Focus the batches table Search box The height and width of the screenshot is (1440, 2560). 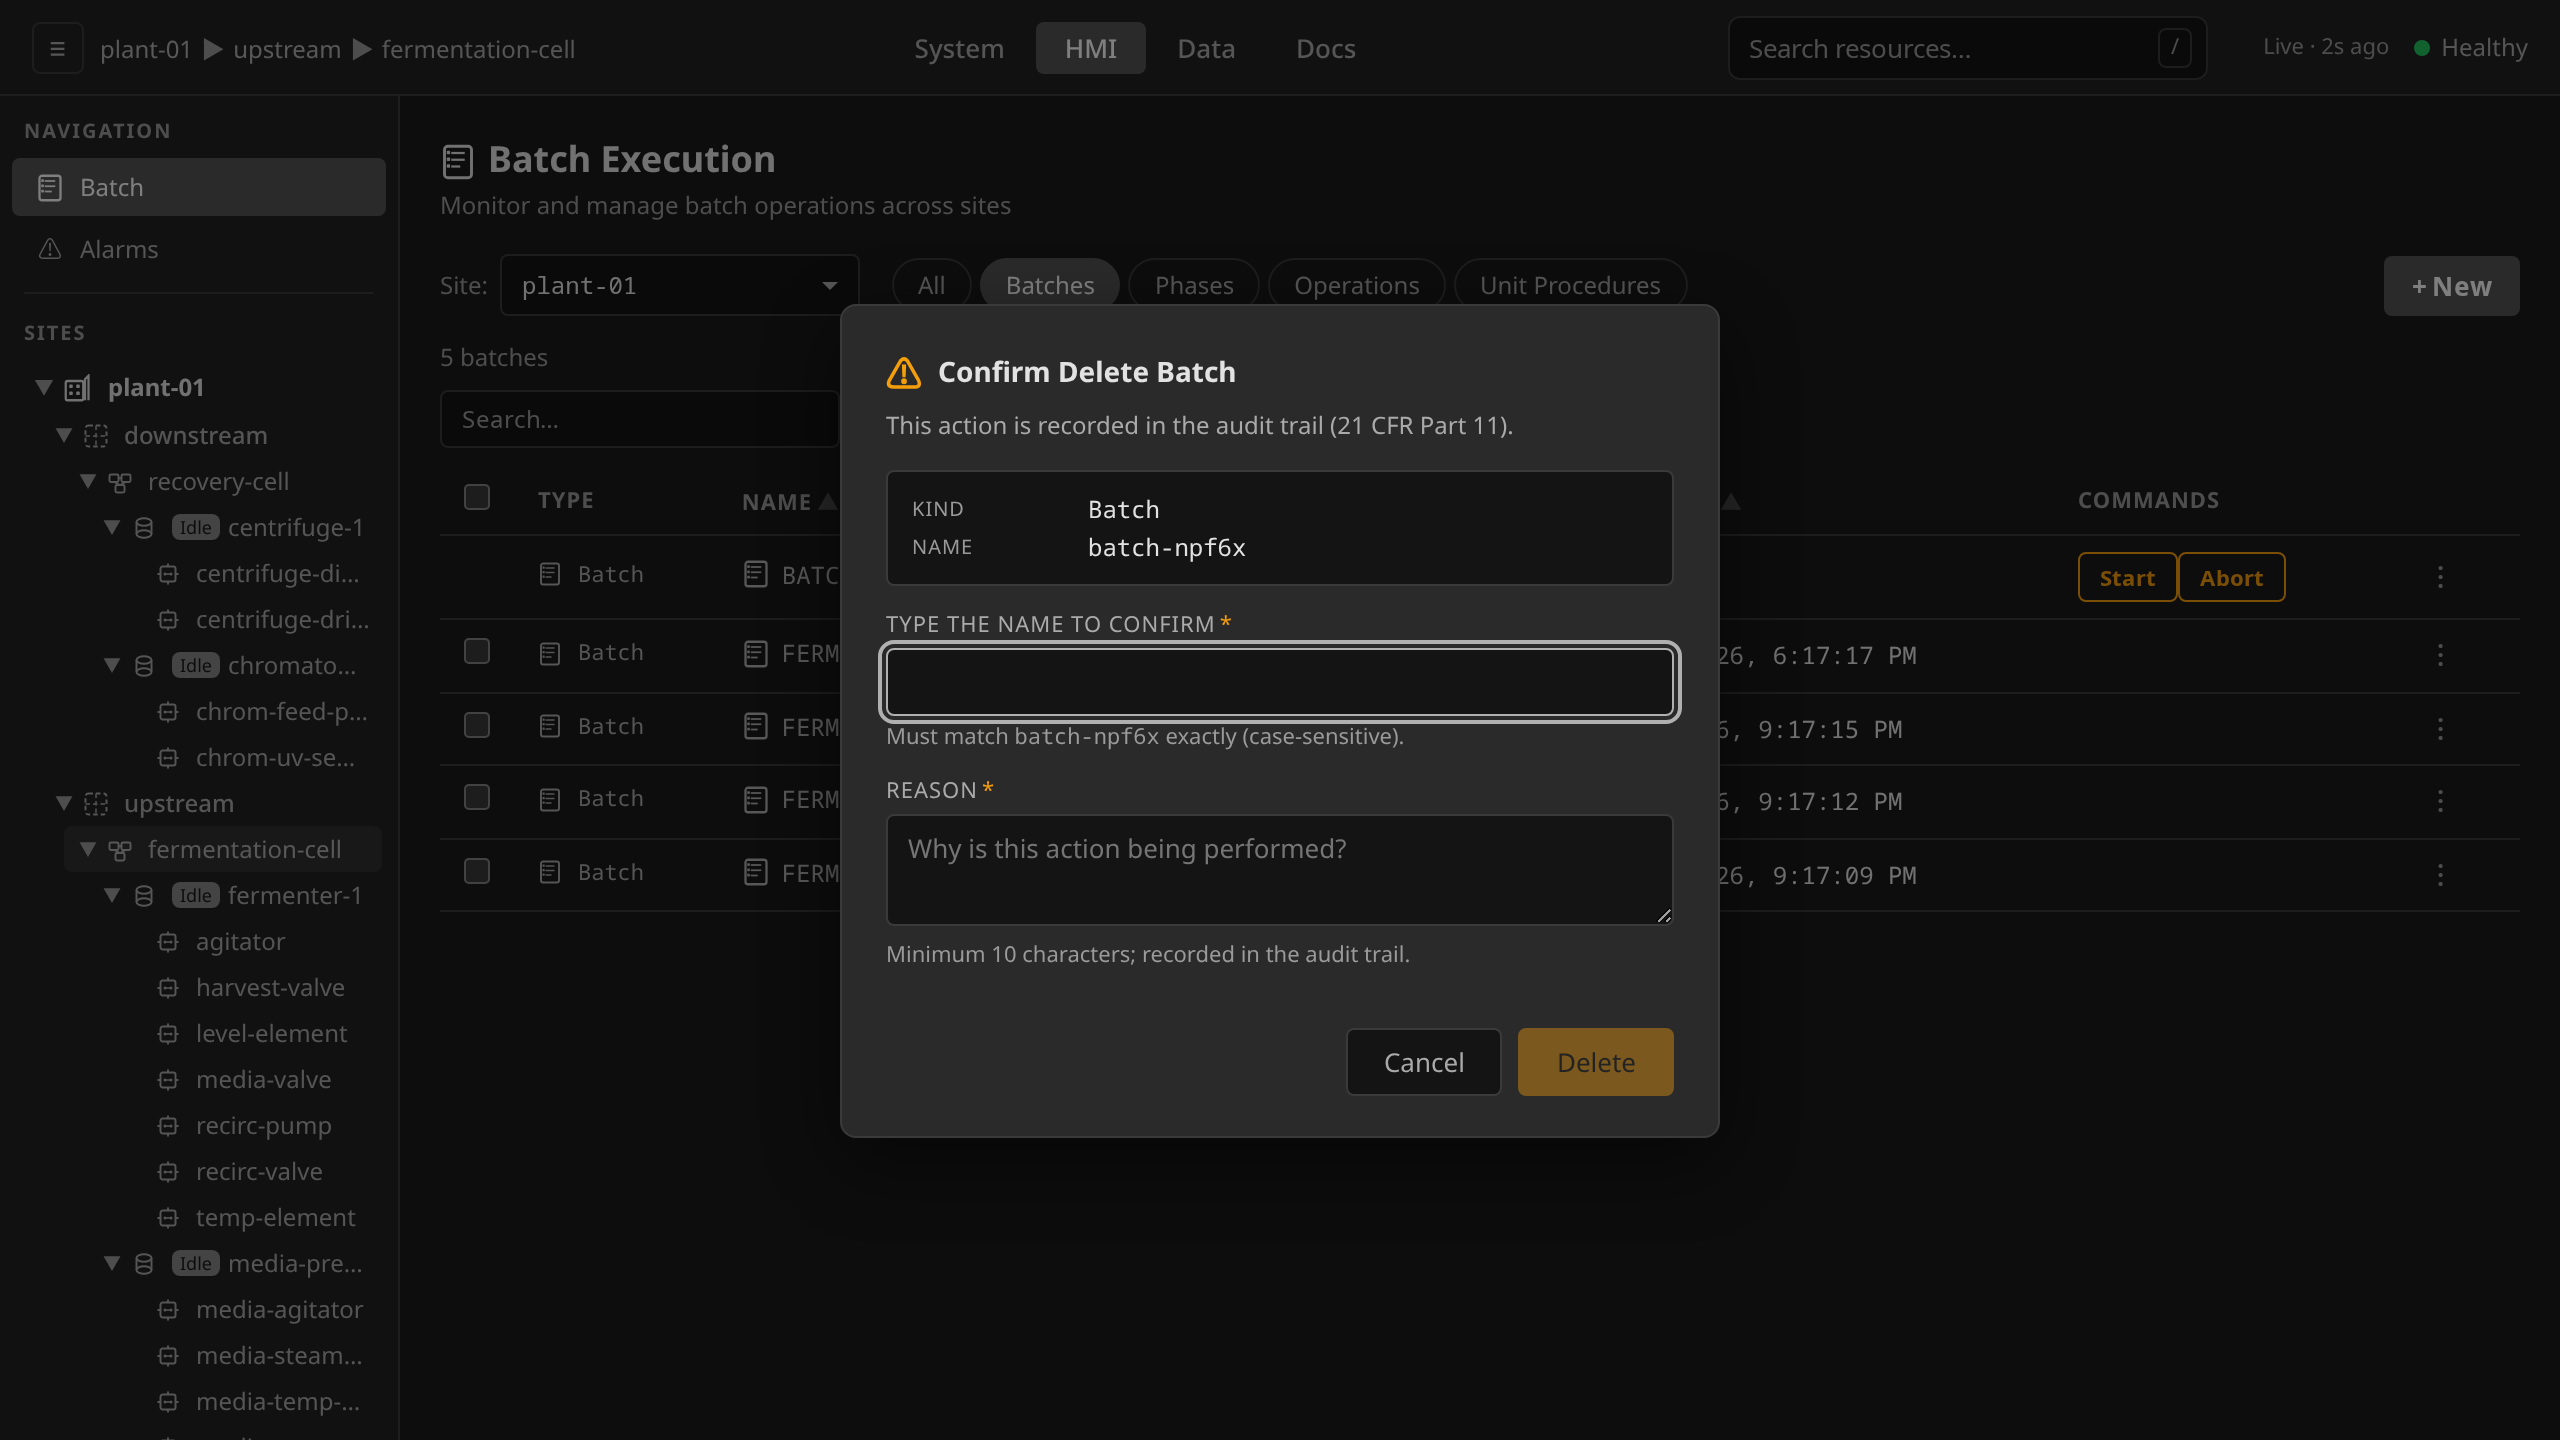pos(639,419)
